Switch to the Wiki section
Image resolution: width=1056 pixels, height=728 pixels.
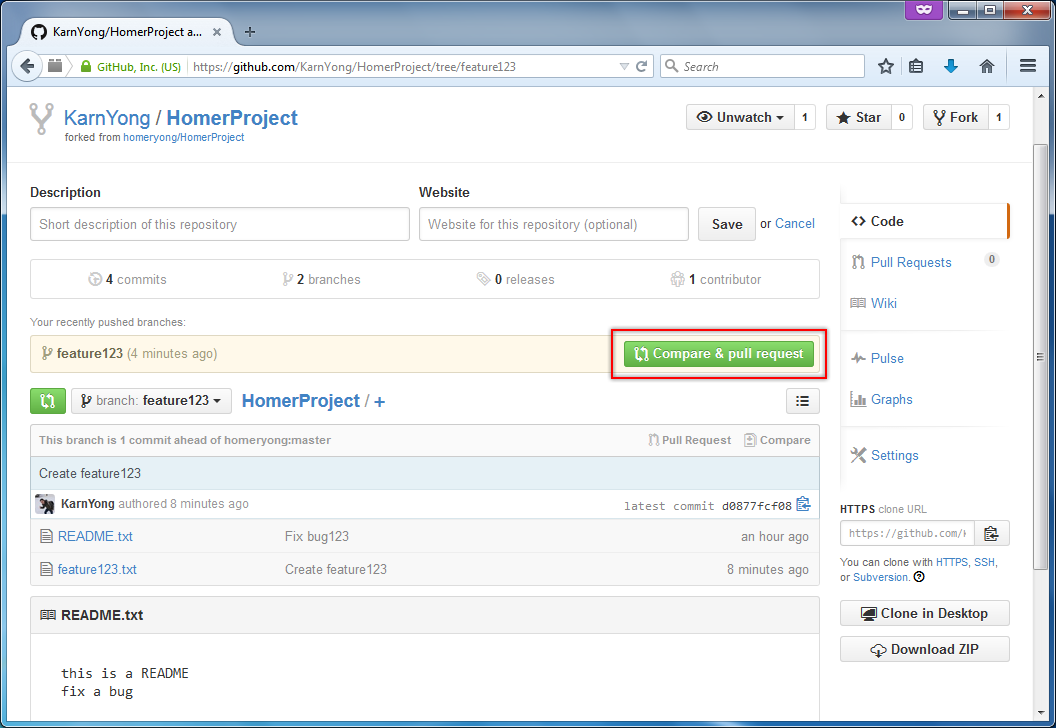click(x=883, y=303)
